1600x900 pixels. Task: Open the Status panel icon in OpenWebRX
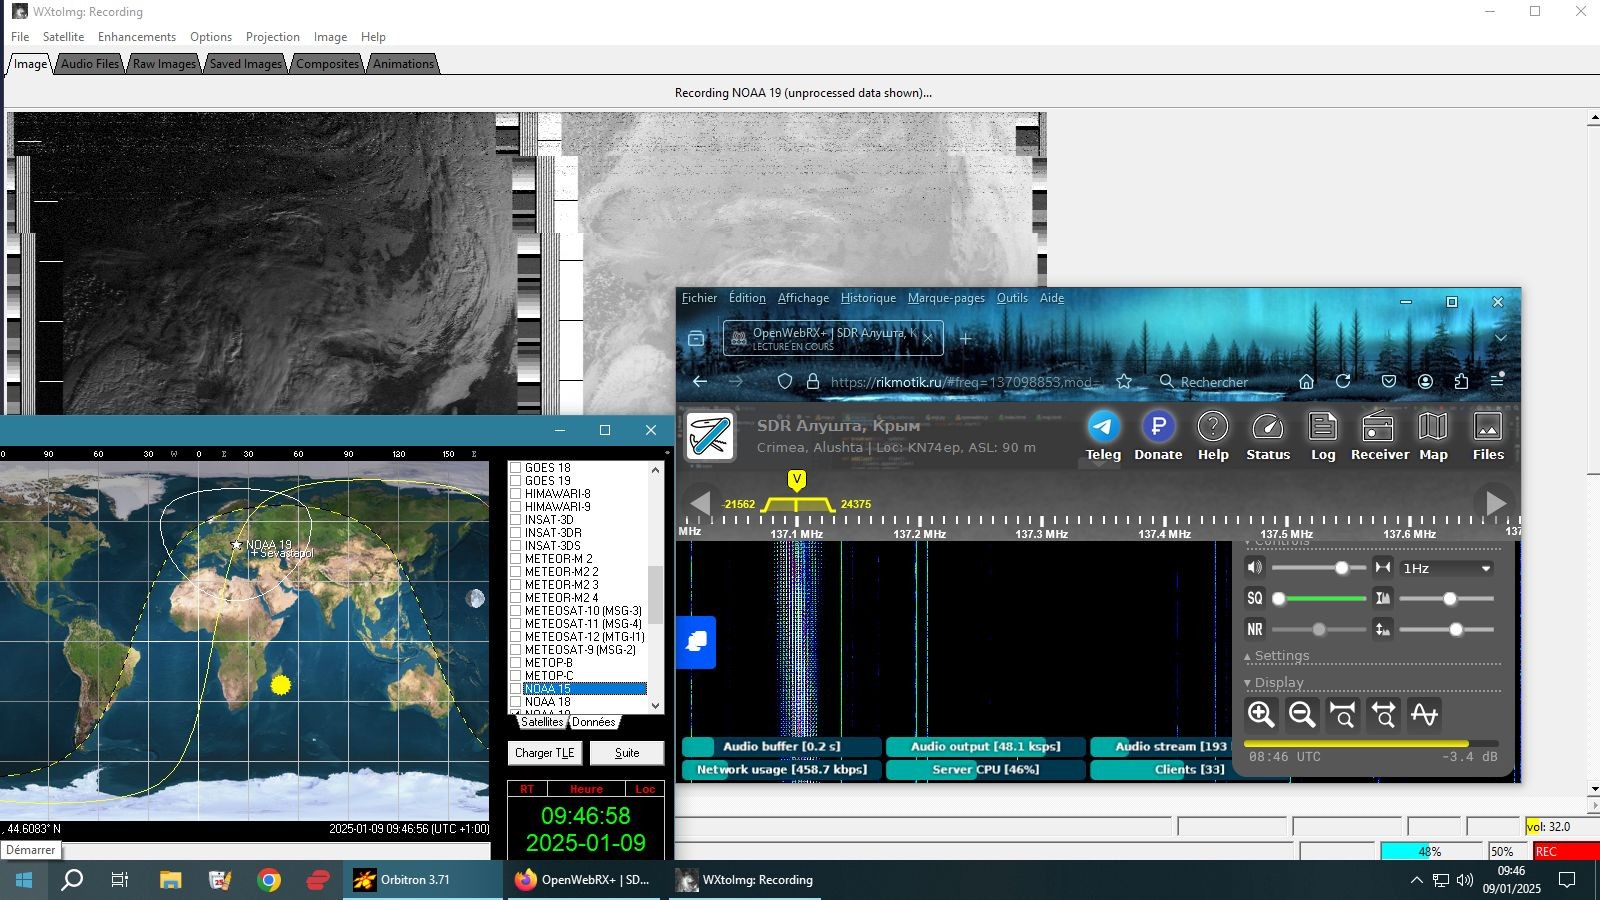1268,435
